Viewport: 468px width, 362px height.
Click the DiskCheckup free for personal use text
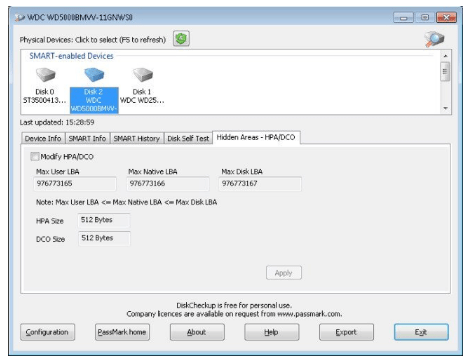coord(234,305)
